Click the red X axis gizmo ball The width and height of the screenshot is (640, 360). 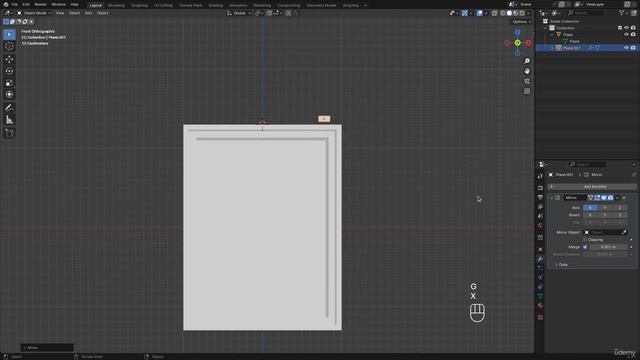(528, 43)
